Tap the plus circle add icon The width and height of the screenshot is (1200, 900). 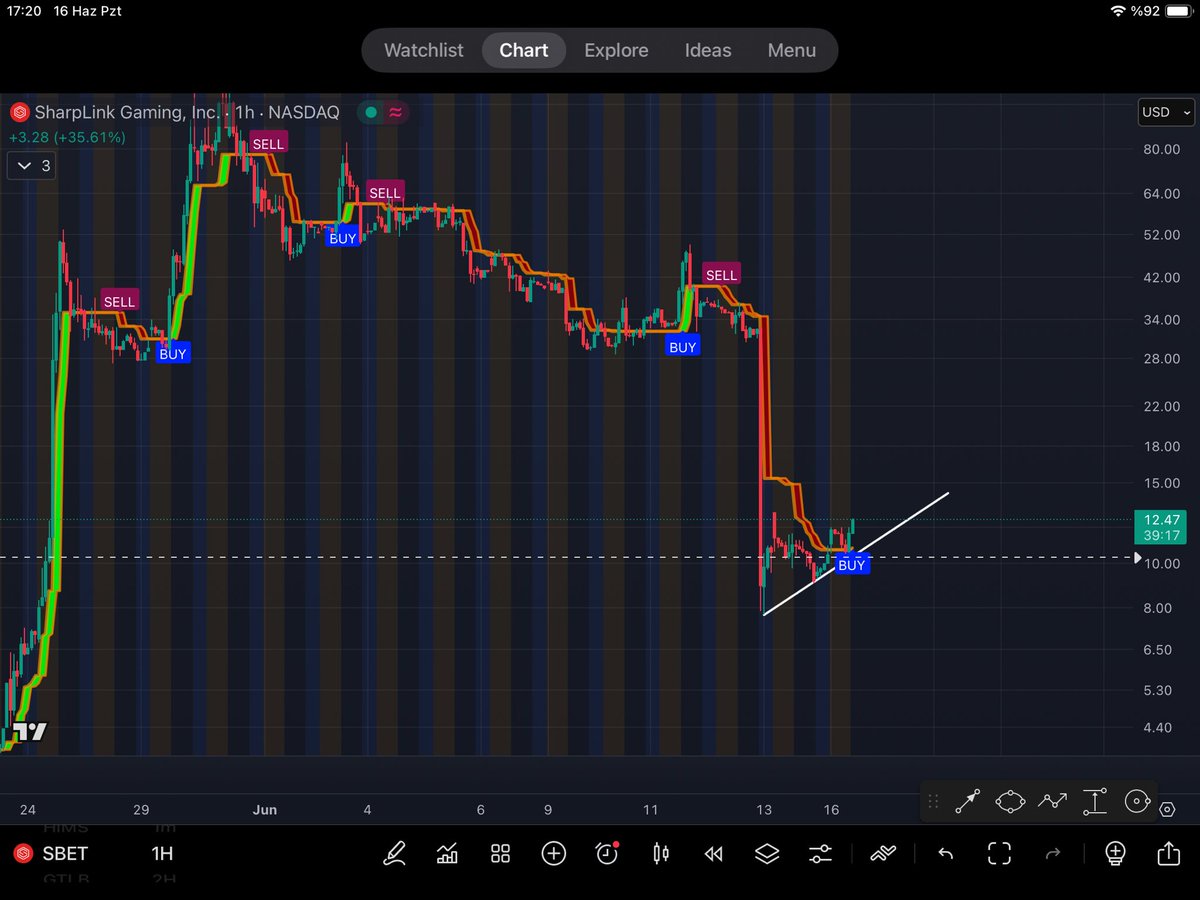[x=553, y=853]
